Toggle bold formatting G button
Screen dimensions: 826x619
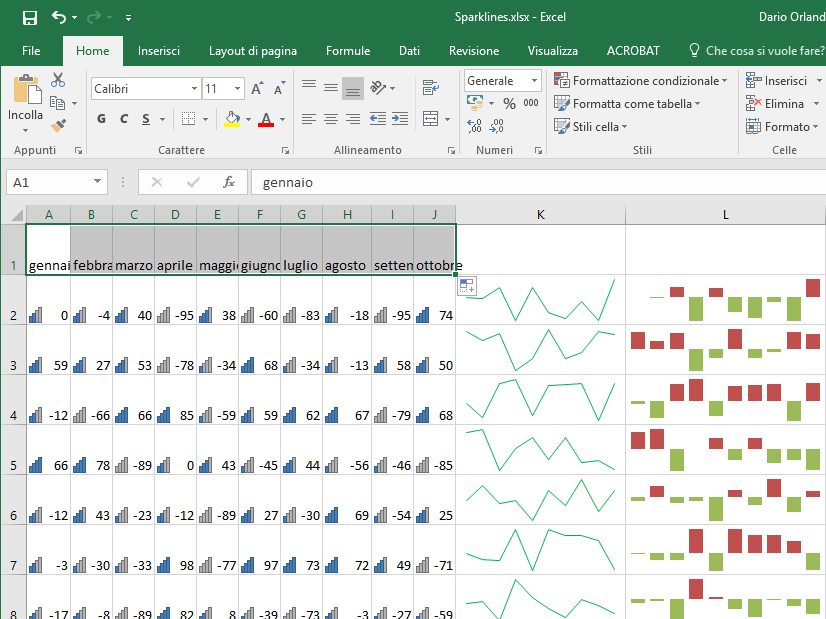[x=101, y=119]
